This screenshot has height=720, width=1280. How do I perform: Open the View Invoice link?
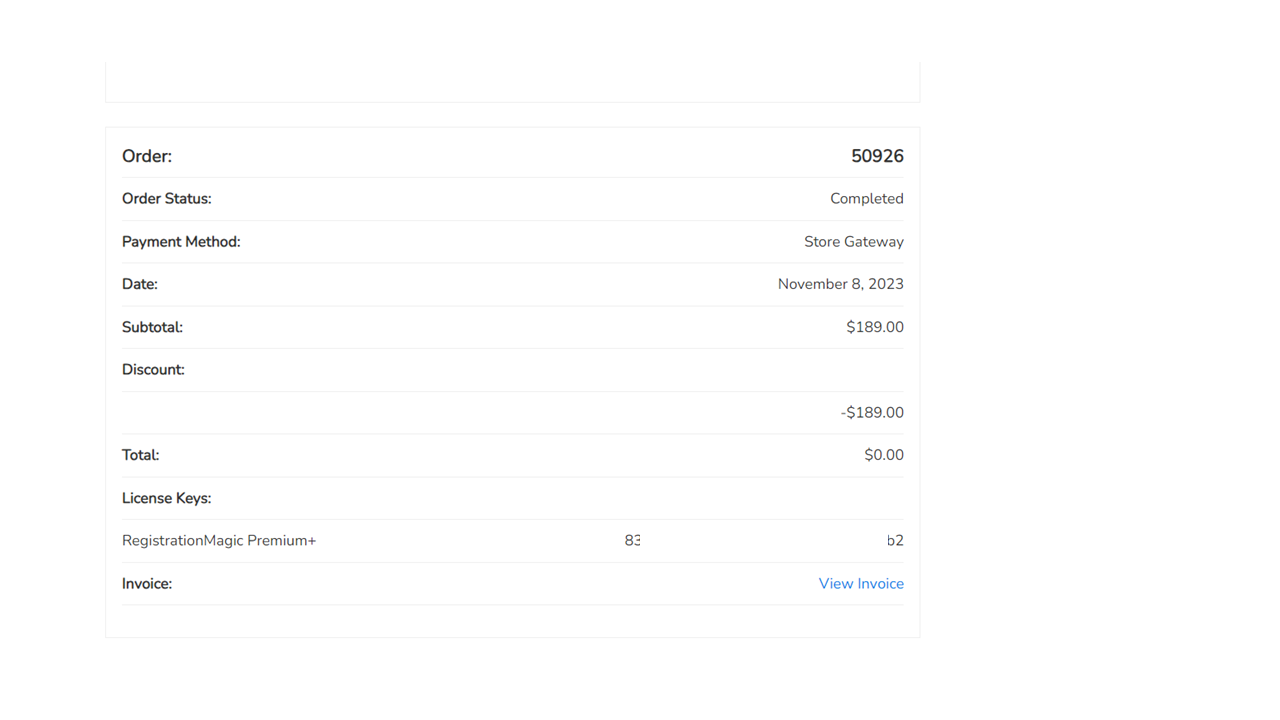tap(860, 584)
